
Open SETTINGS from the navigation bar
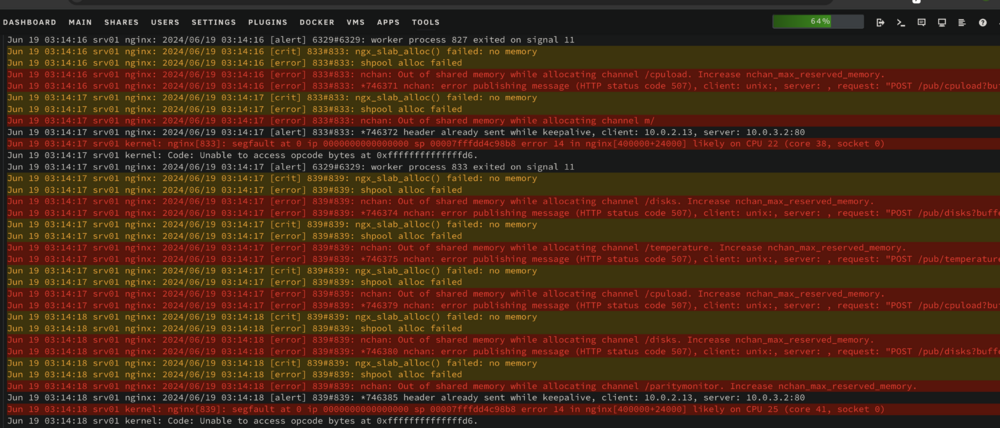tap(214, 22)
